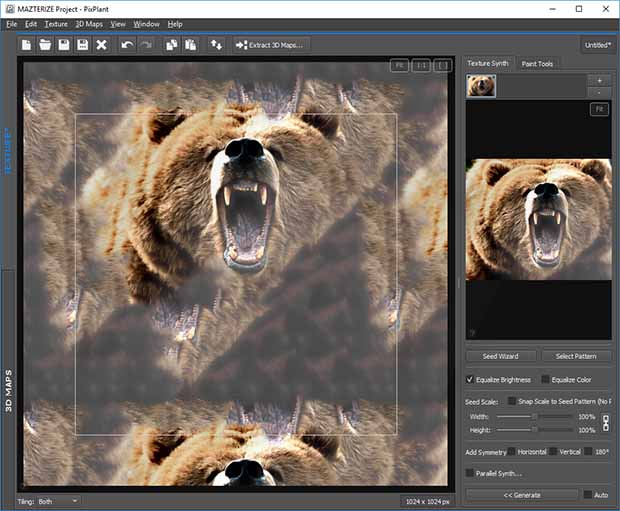Screen dimensions: 620x511
Task: Open the File menu
Action: (11, 24)
